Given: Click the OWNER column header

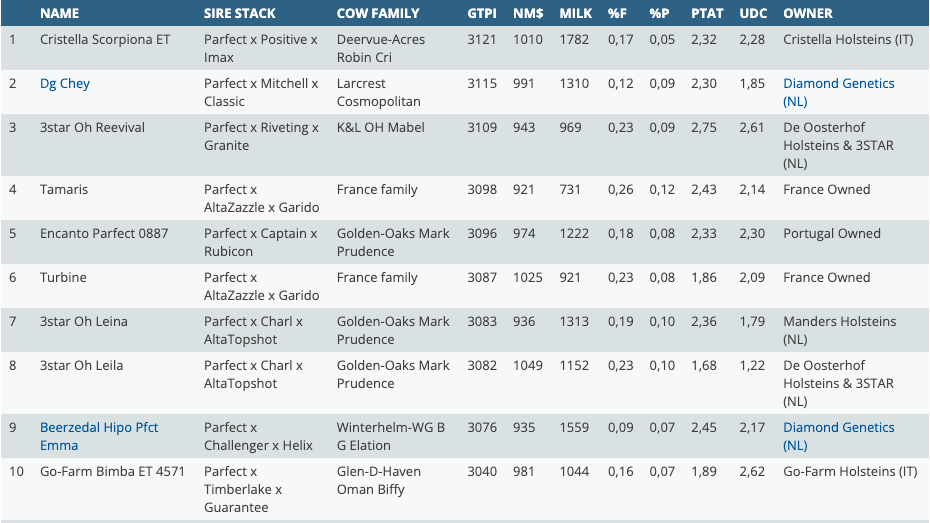Looking at the screenshot, I should pyautogui.click(x=808, y=14).
